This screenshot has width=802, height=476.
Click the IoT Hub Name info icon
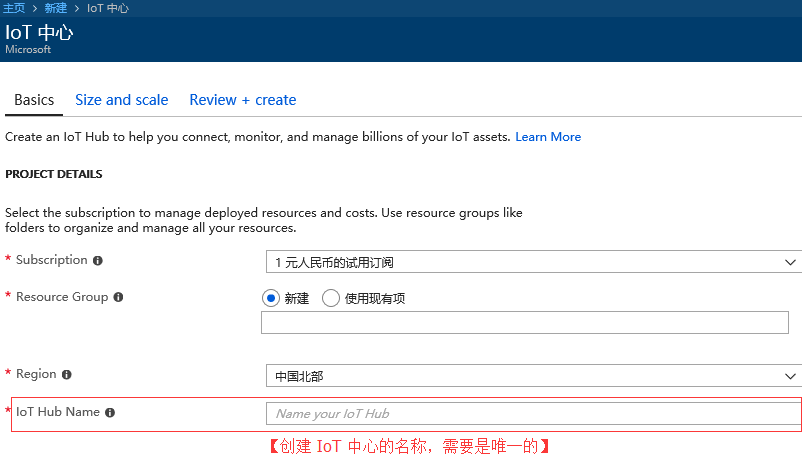[x=110, y=413]
